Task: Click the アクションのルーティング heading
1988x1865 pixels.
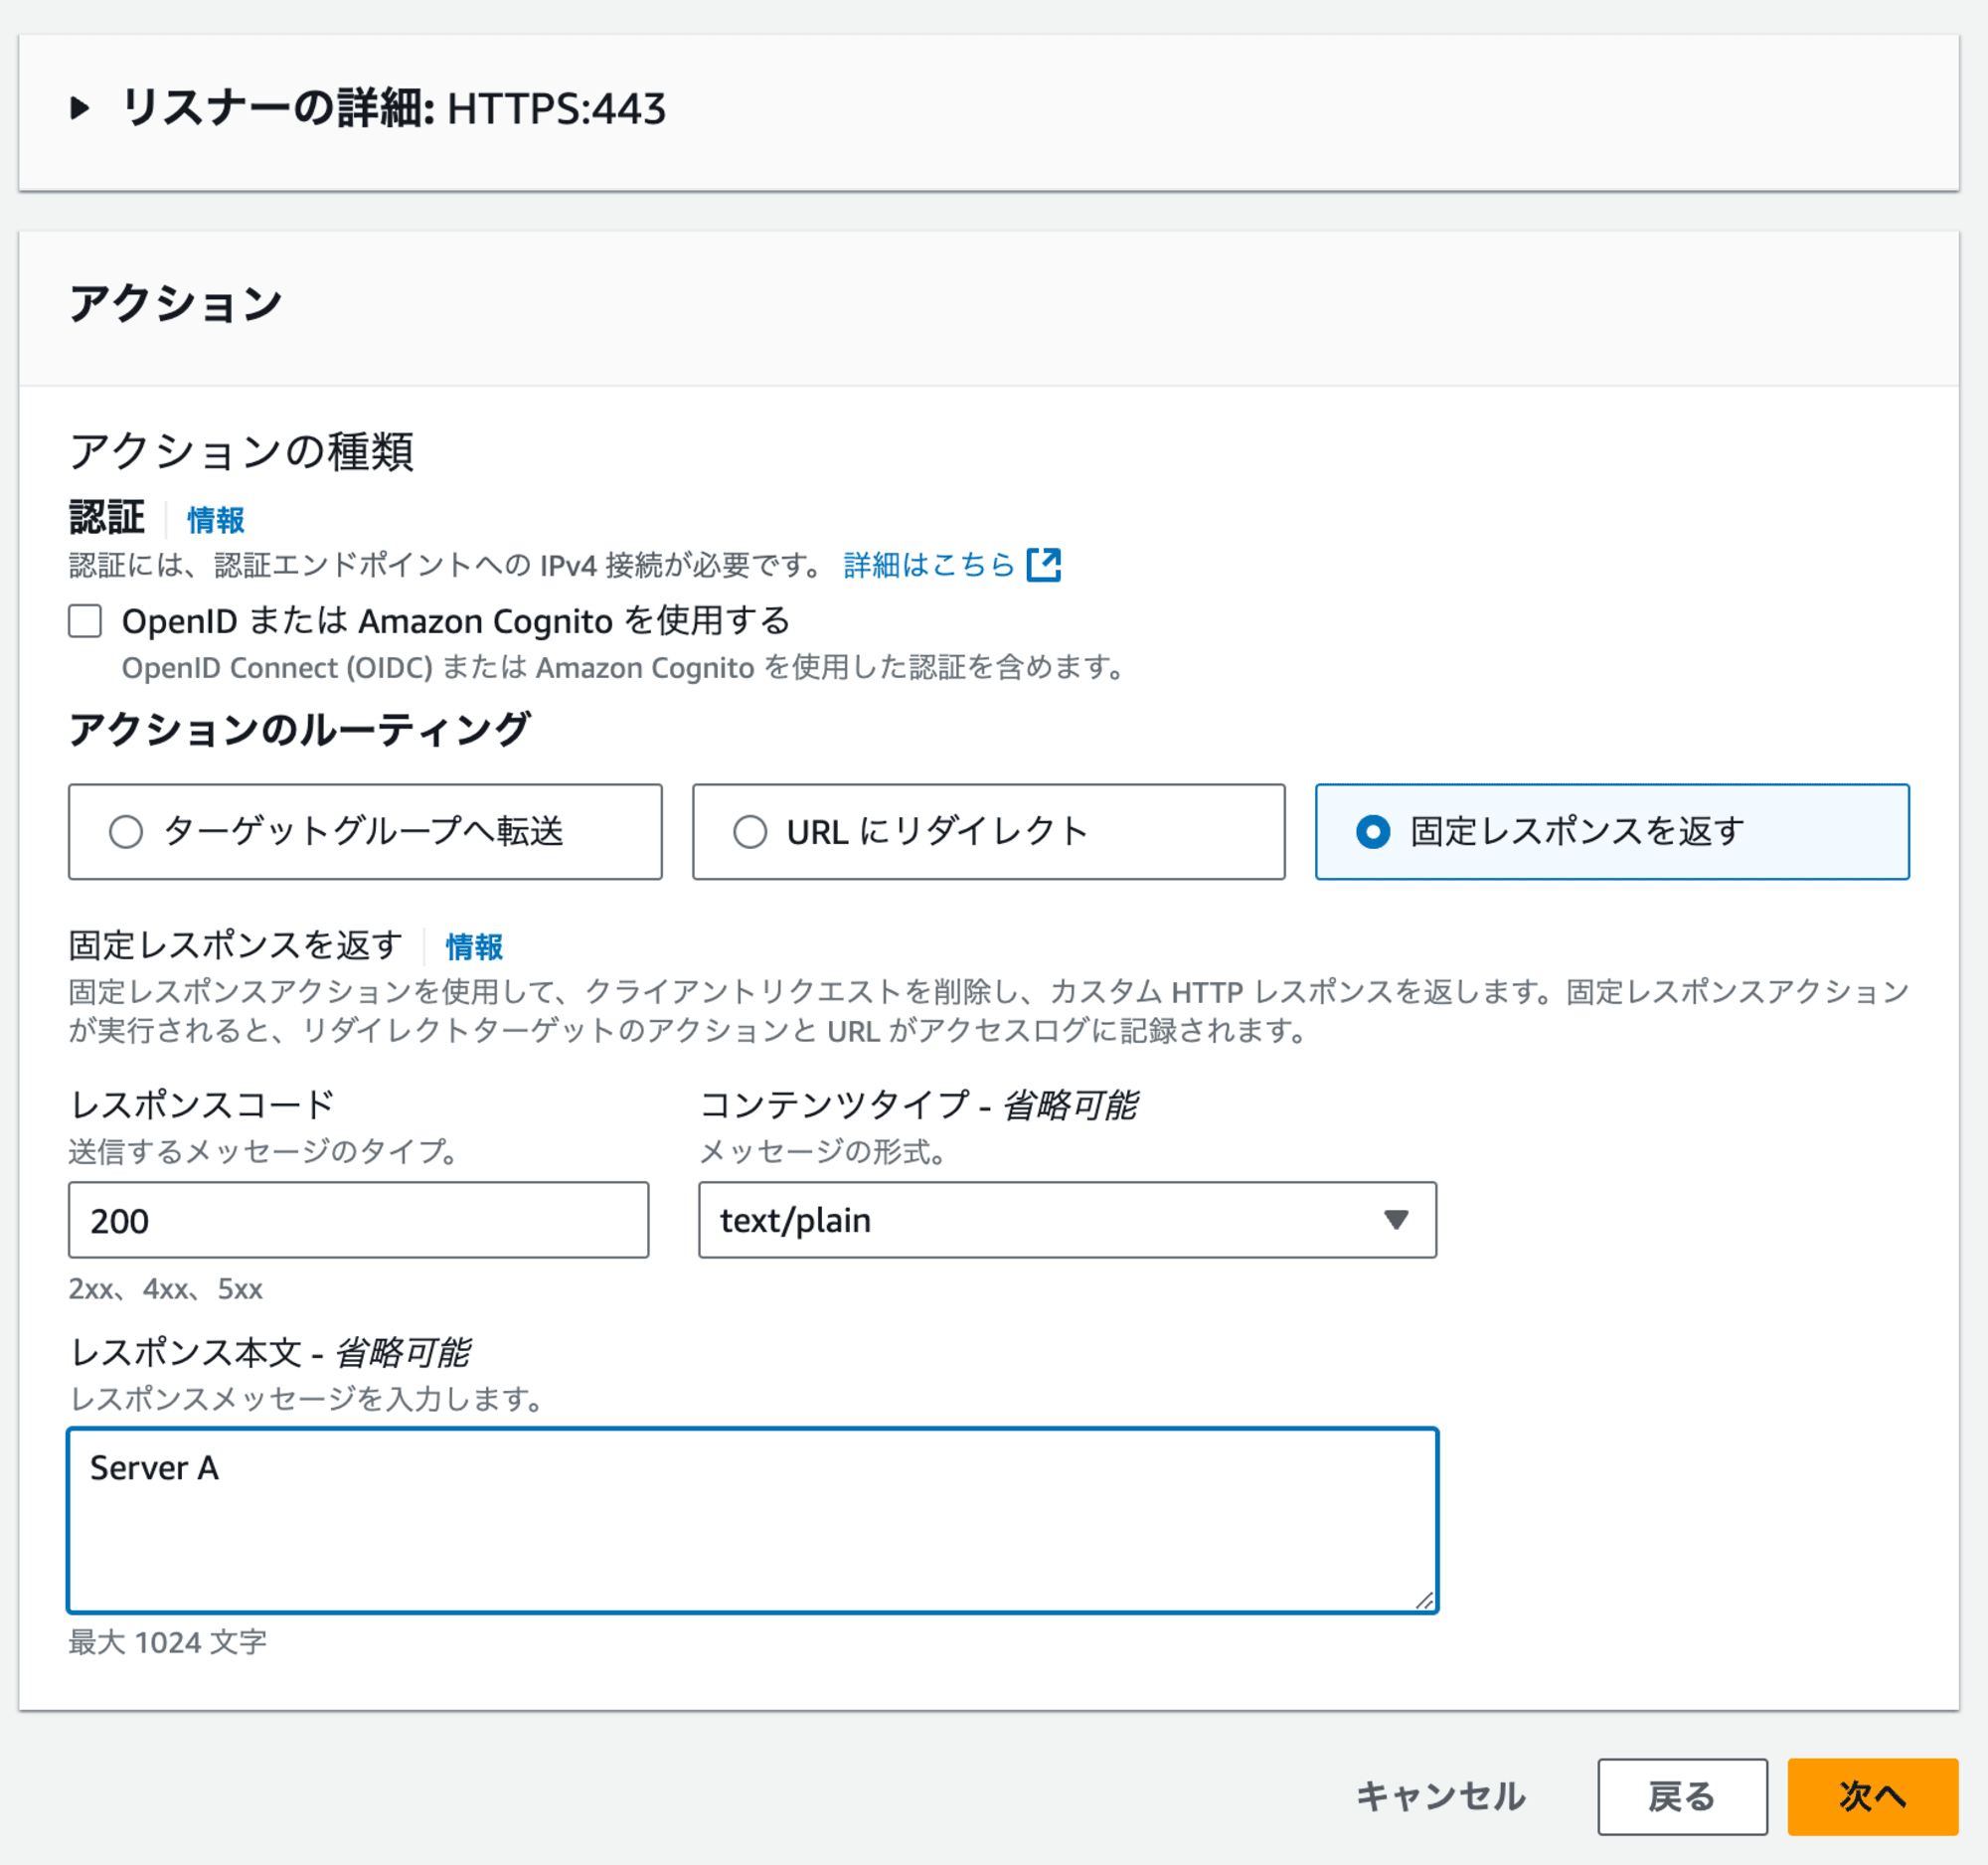Action: coord(299,730)
